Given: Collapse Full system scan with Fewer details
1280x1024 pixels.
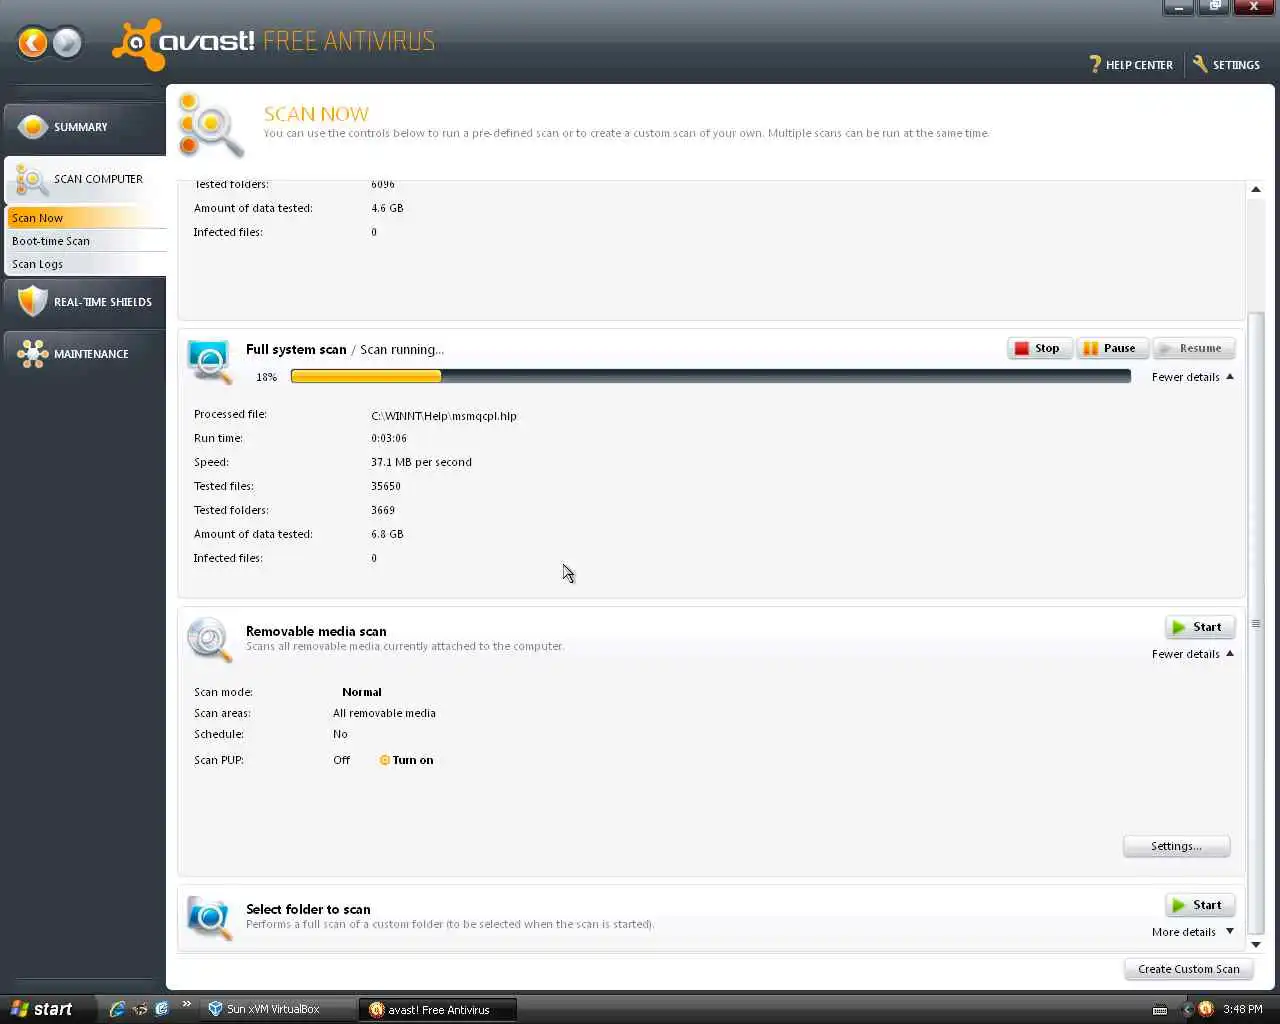Looking at the screenshot, I should coord(1193,377).
